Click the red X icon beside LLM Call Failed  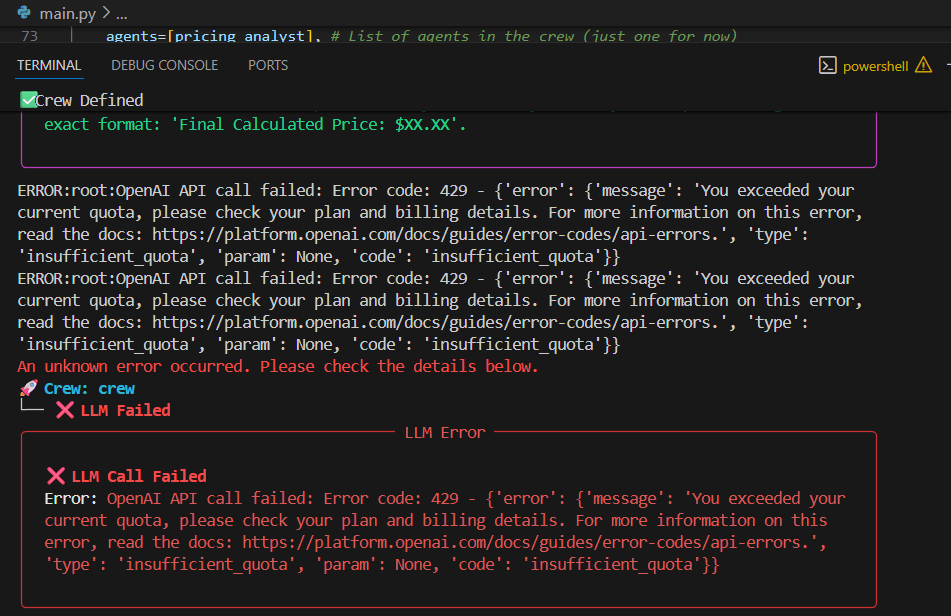[x=56, y=476]
